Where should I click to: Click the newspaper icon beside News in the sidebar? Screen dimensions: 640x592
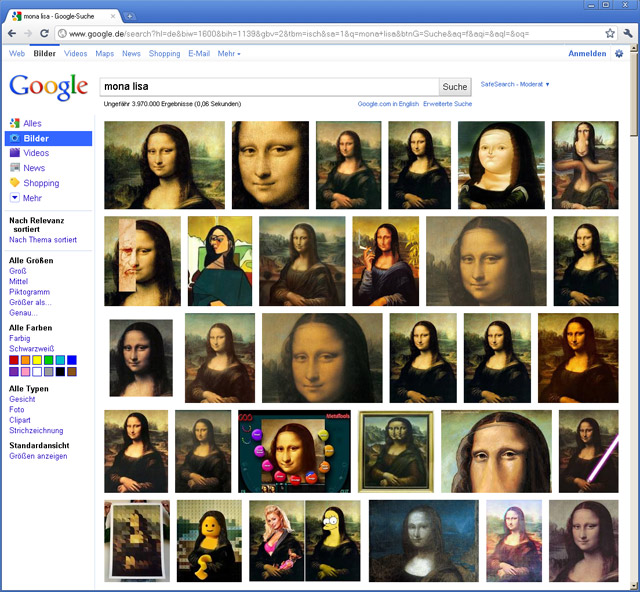(15, 167)
